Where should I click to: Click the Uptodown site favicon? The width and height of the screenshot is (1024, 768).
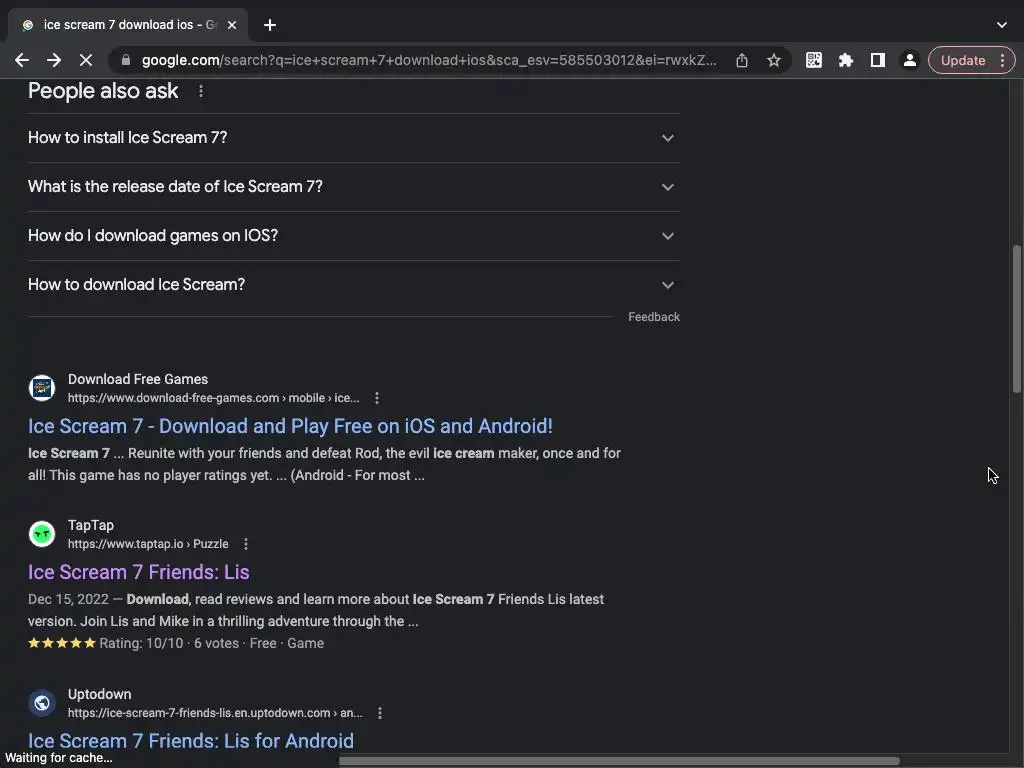pyautogui.click(x=42, y=703)
